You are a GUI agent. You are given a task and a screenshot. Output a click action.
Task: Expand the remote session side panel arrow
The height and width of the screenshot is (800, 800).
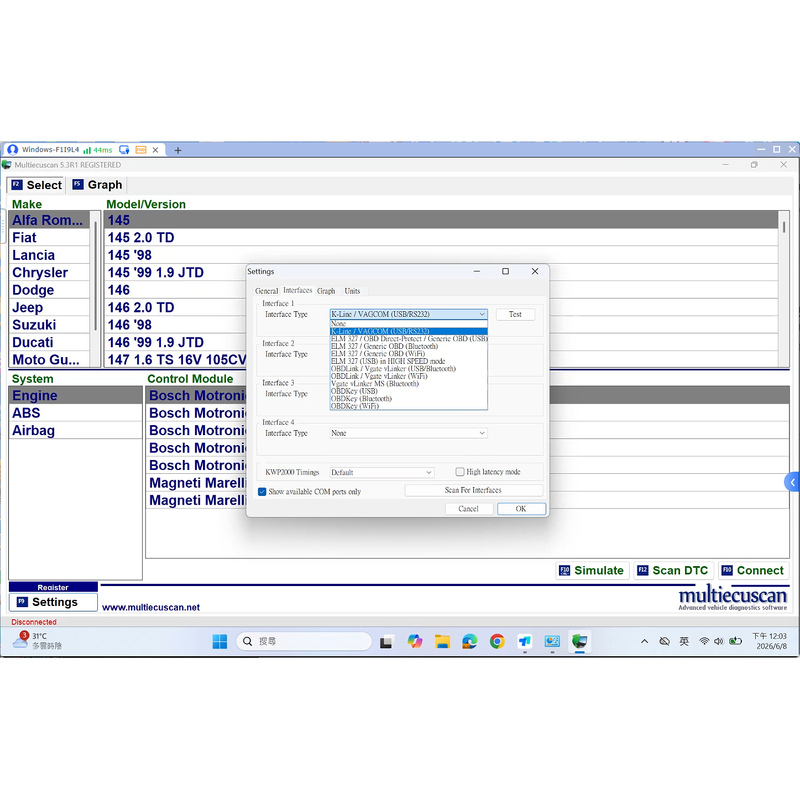(792, 482)
